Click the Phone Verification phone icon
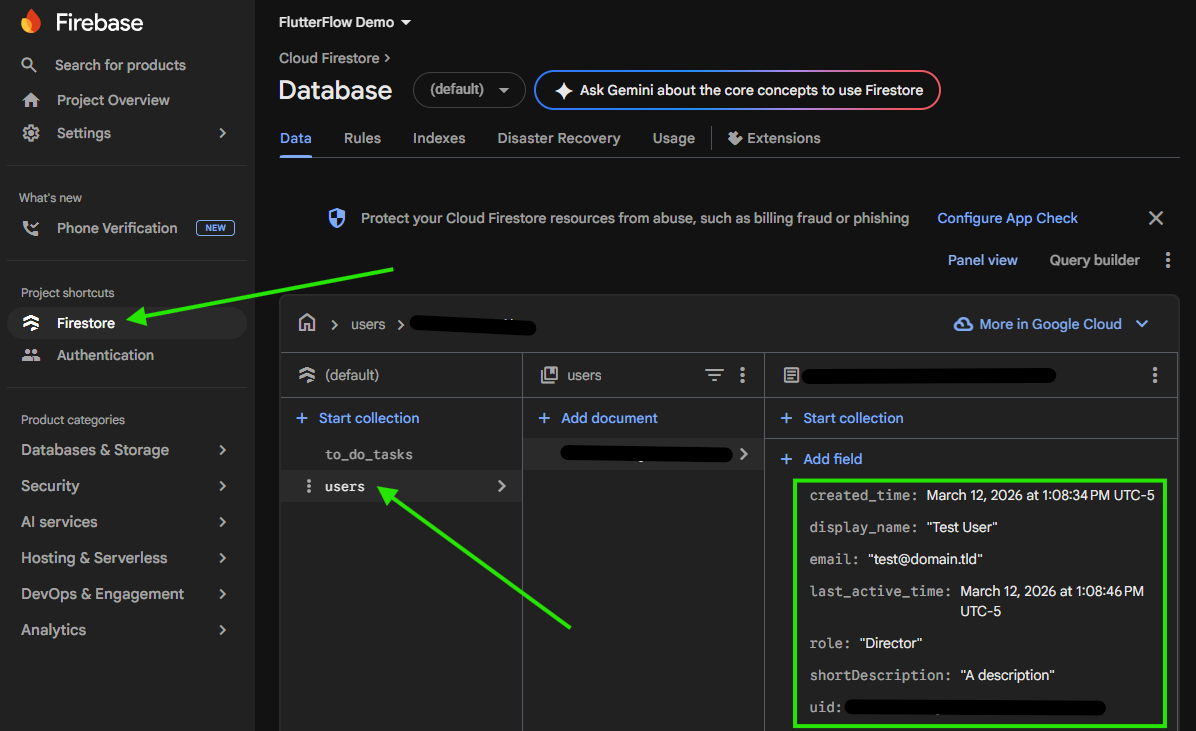The image size is (1196, 731). pos(31,228)
